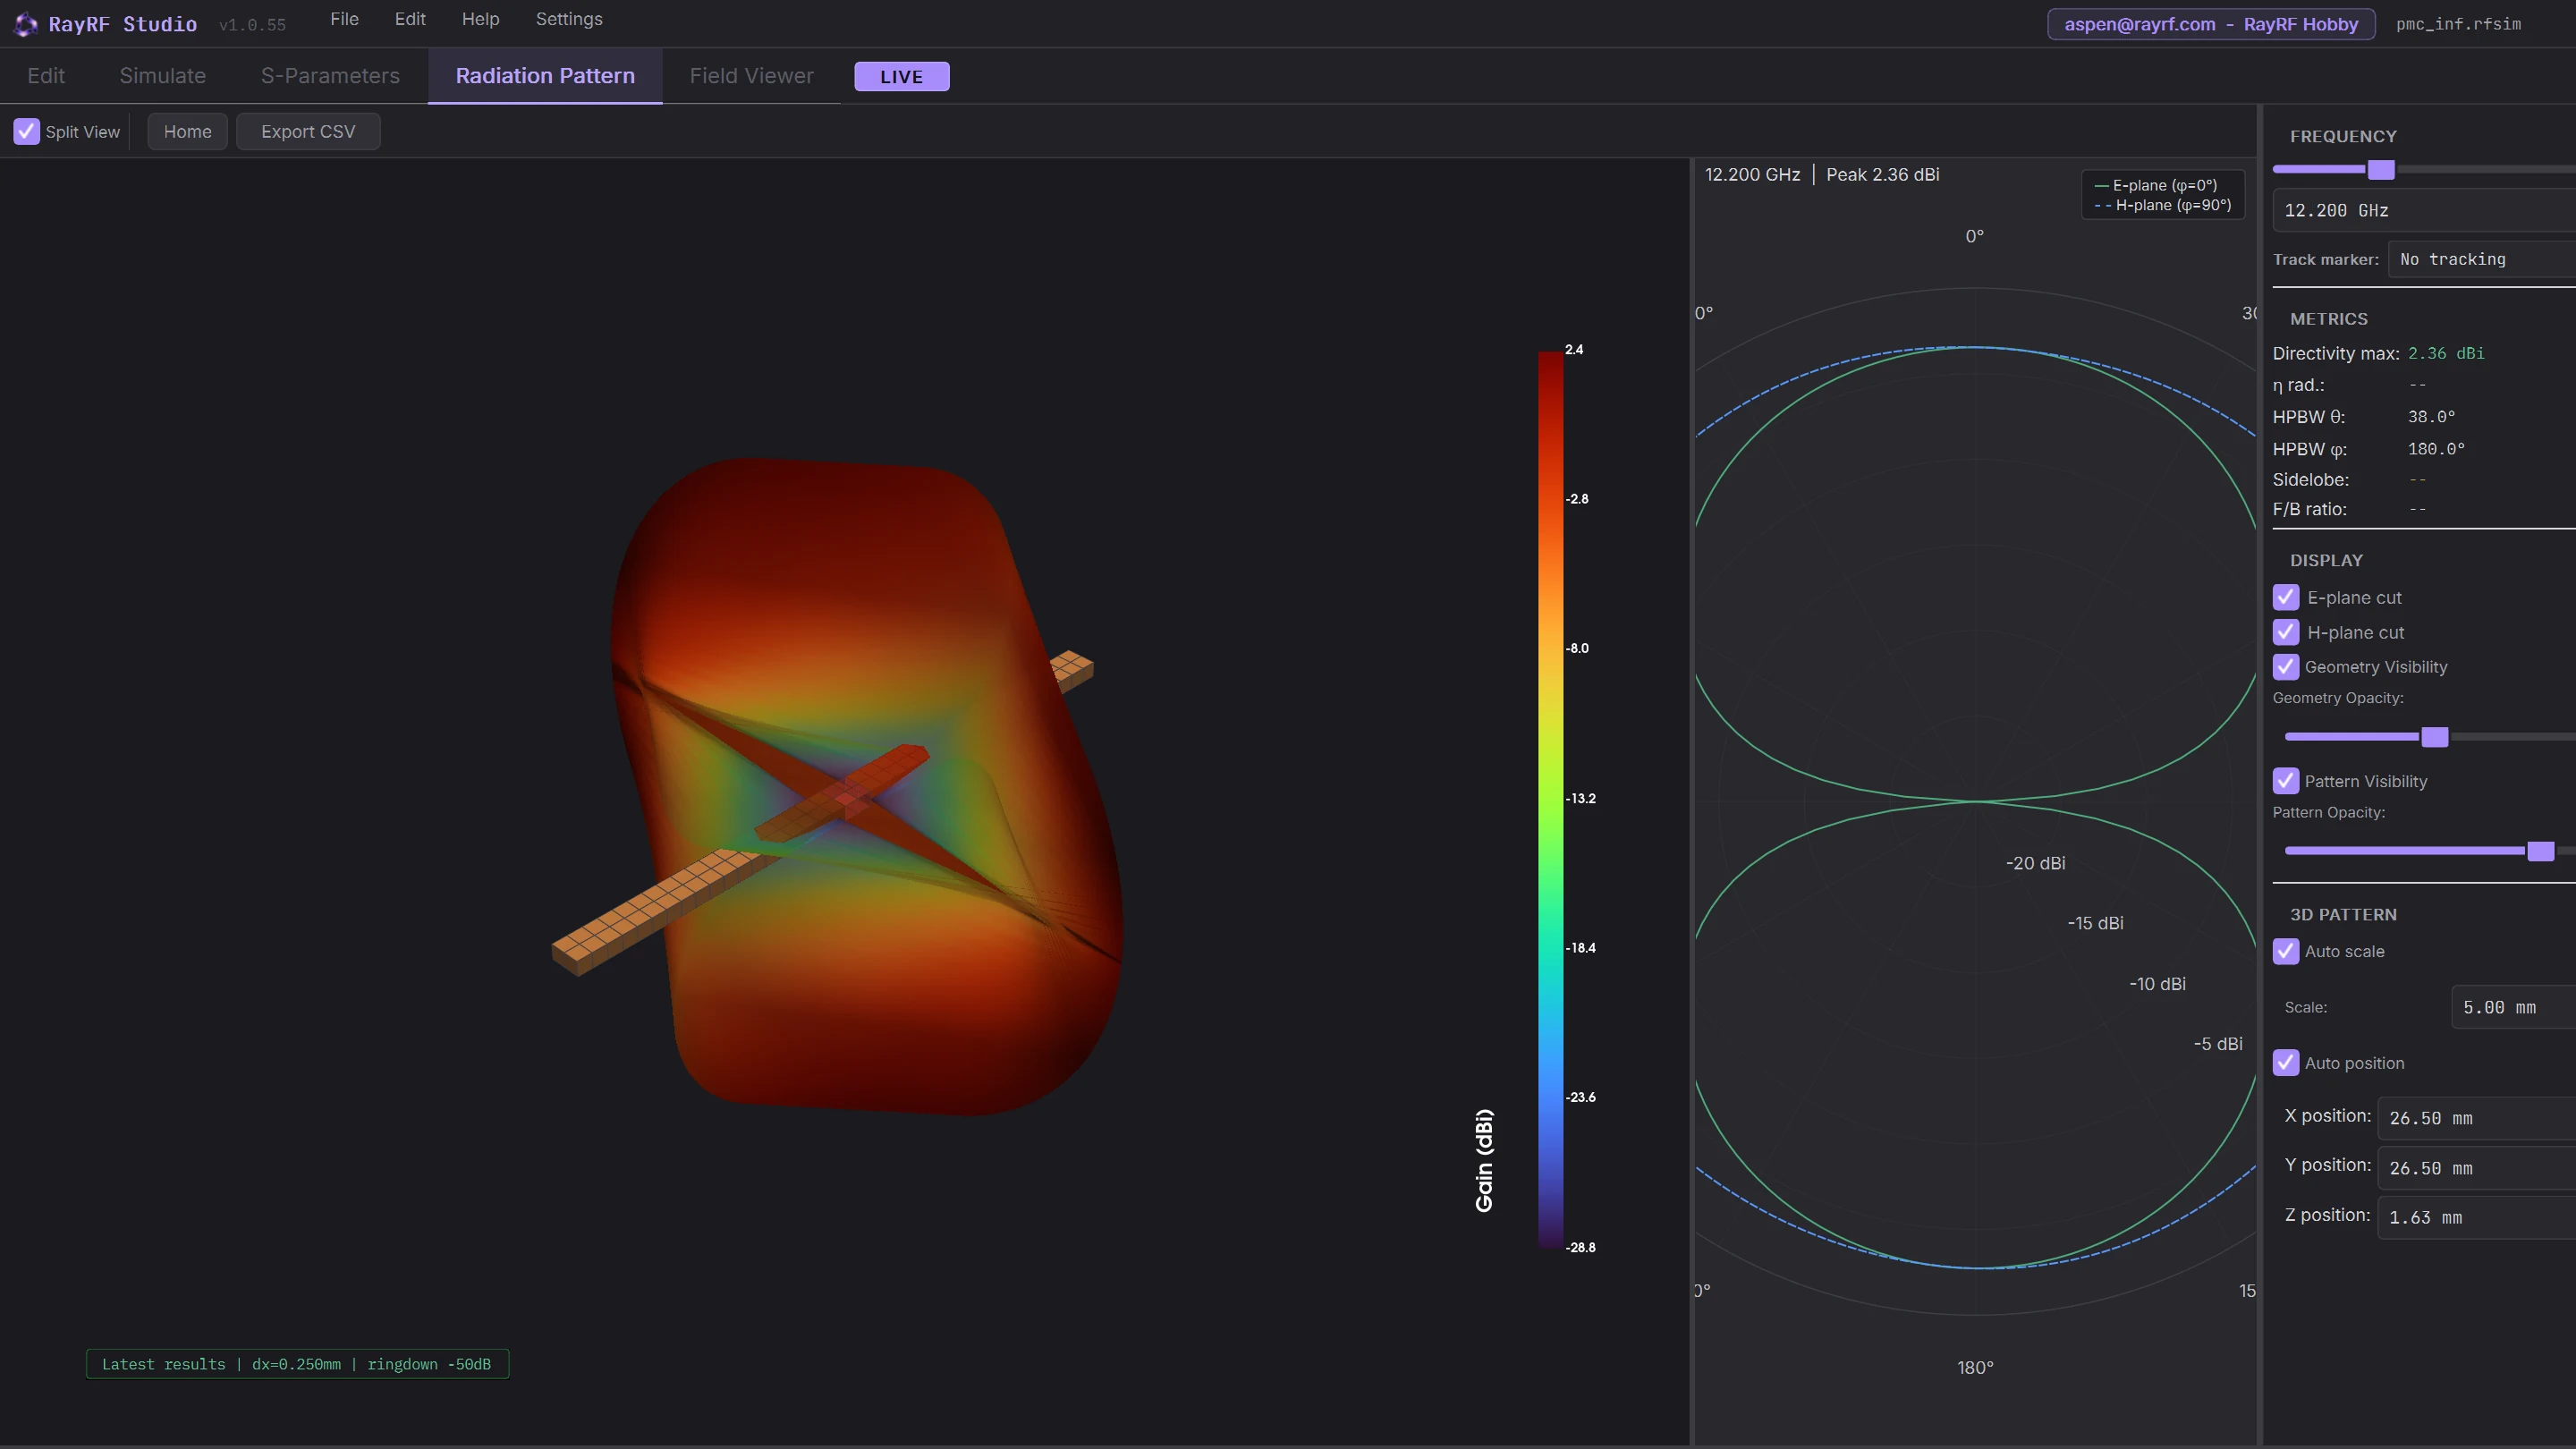Toggle the Split View checkbox
2576x1449 pixels.
[27, 131]
